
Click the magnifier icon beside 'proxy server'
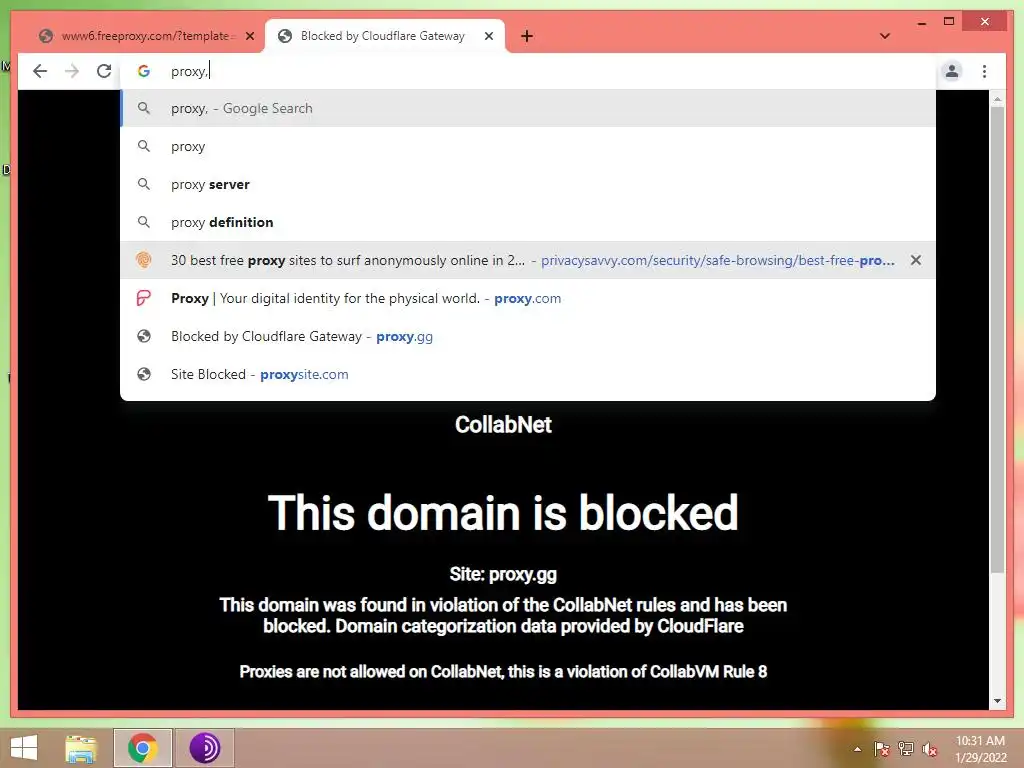144,184
